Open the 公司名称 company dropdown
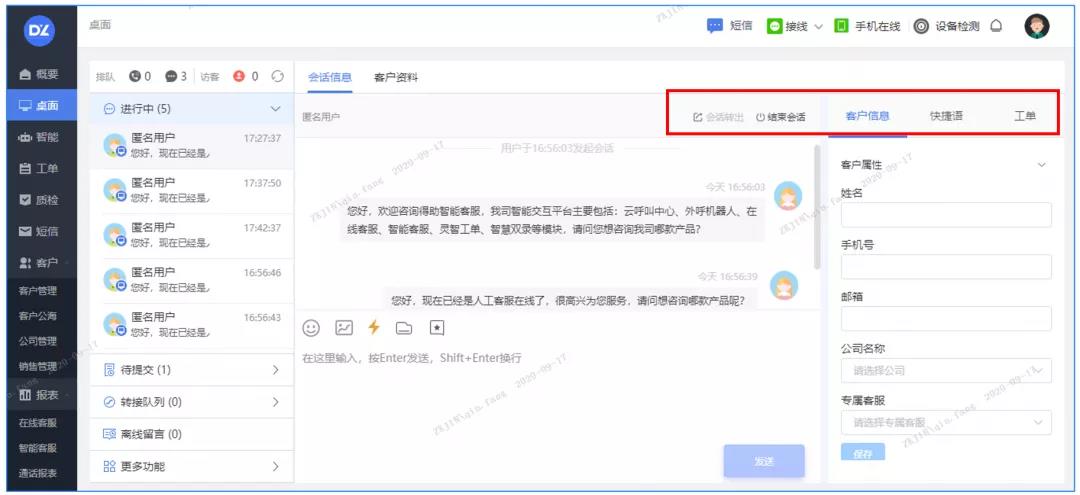 (x=946, y=370)
